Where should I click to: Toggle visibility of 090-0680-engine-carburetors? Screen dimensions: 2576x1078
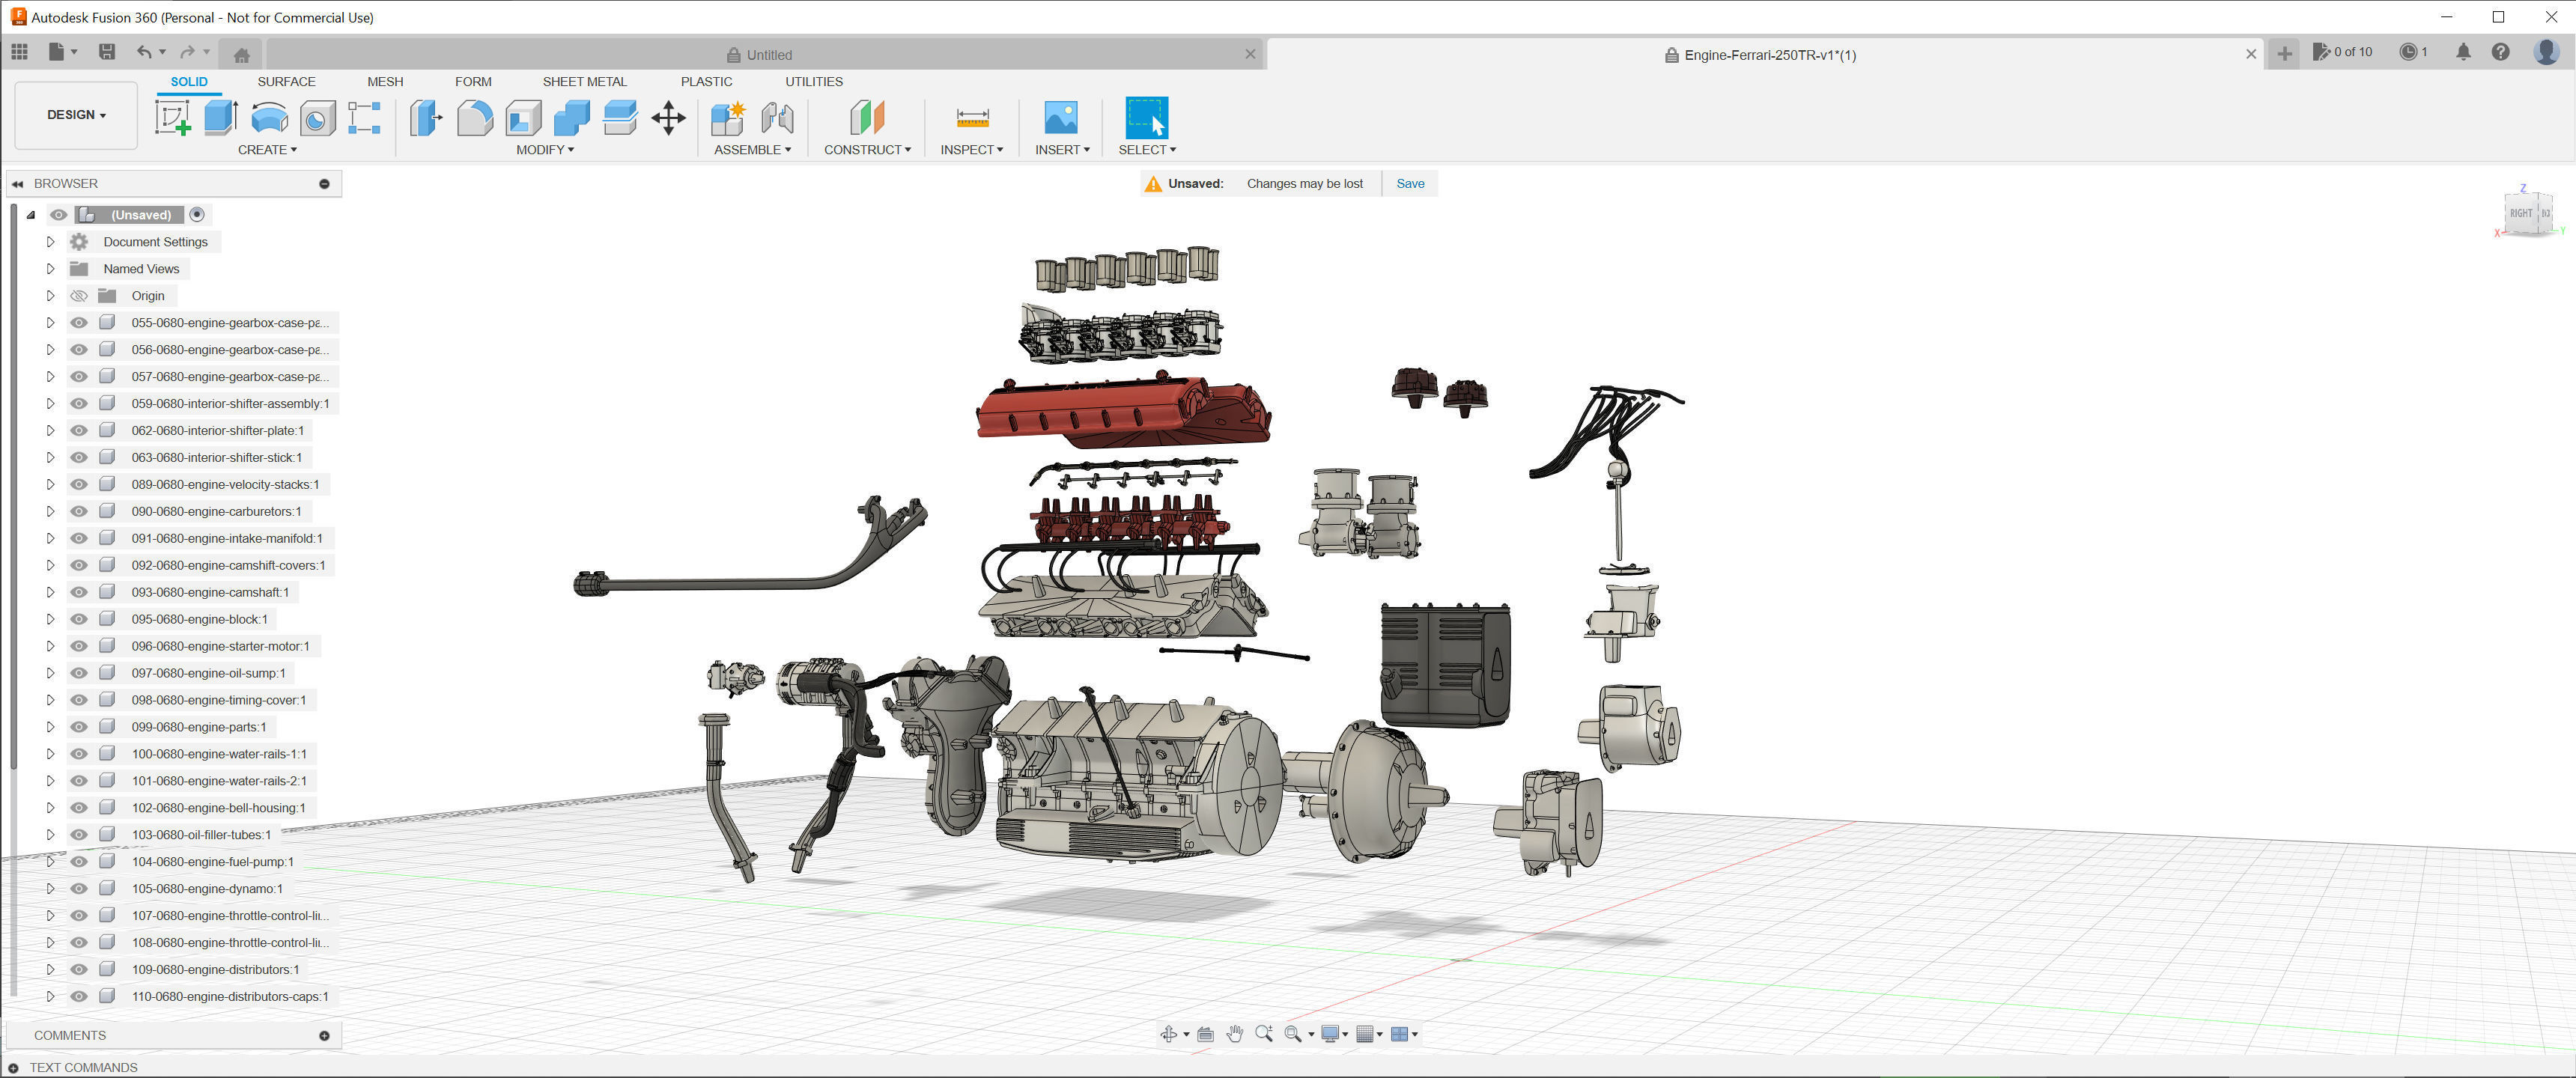[x=79, y=511]
